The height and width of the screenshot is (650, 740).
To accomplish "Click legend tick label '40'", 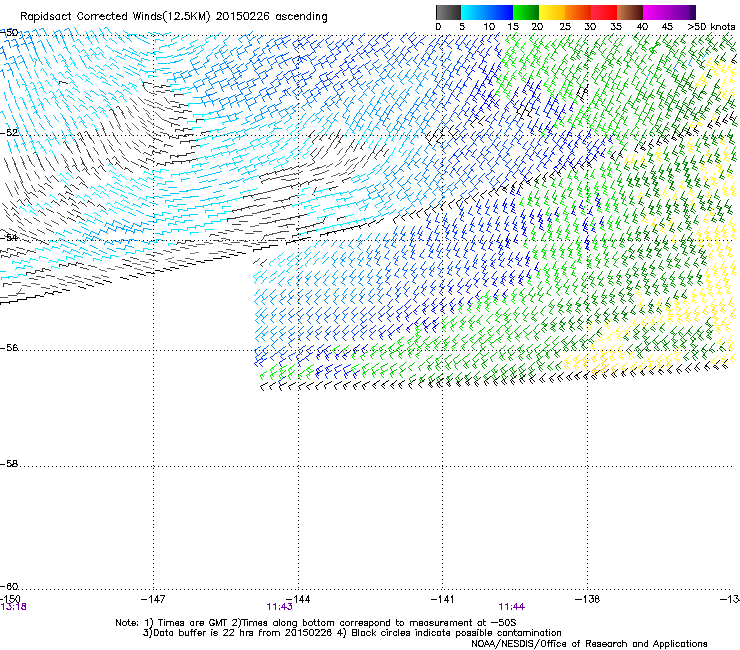I will coord(642,27).
